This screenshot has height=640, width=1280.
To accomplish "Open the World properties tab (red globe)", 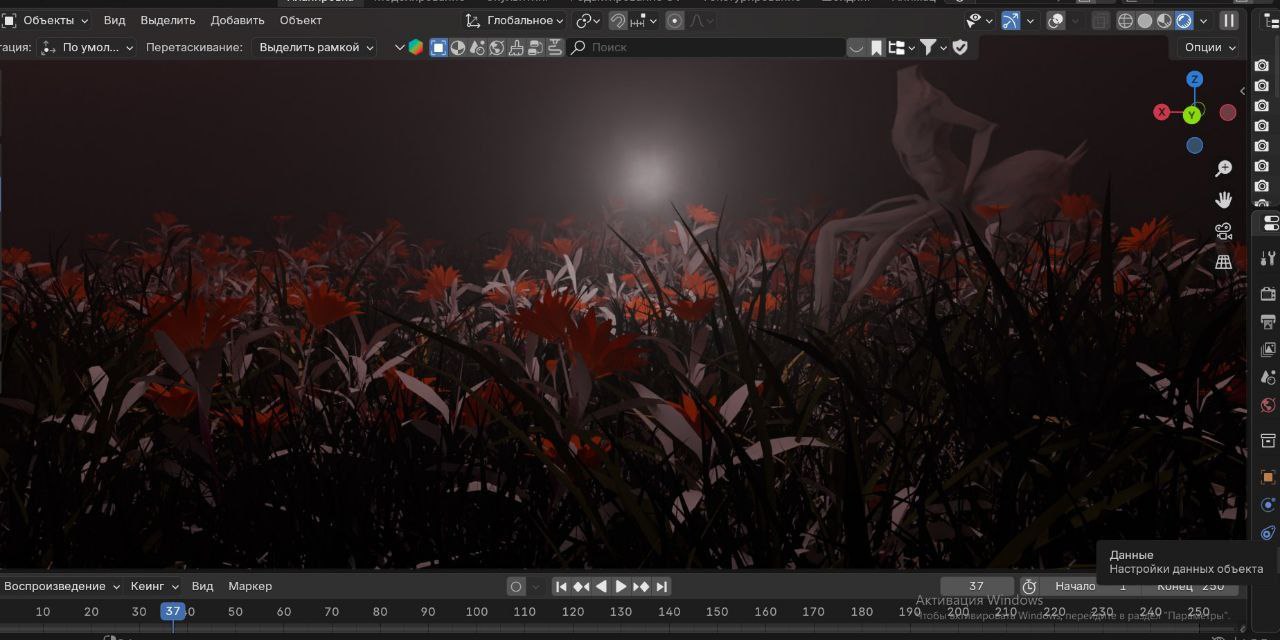I will point(1268,406).
